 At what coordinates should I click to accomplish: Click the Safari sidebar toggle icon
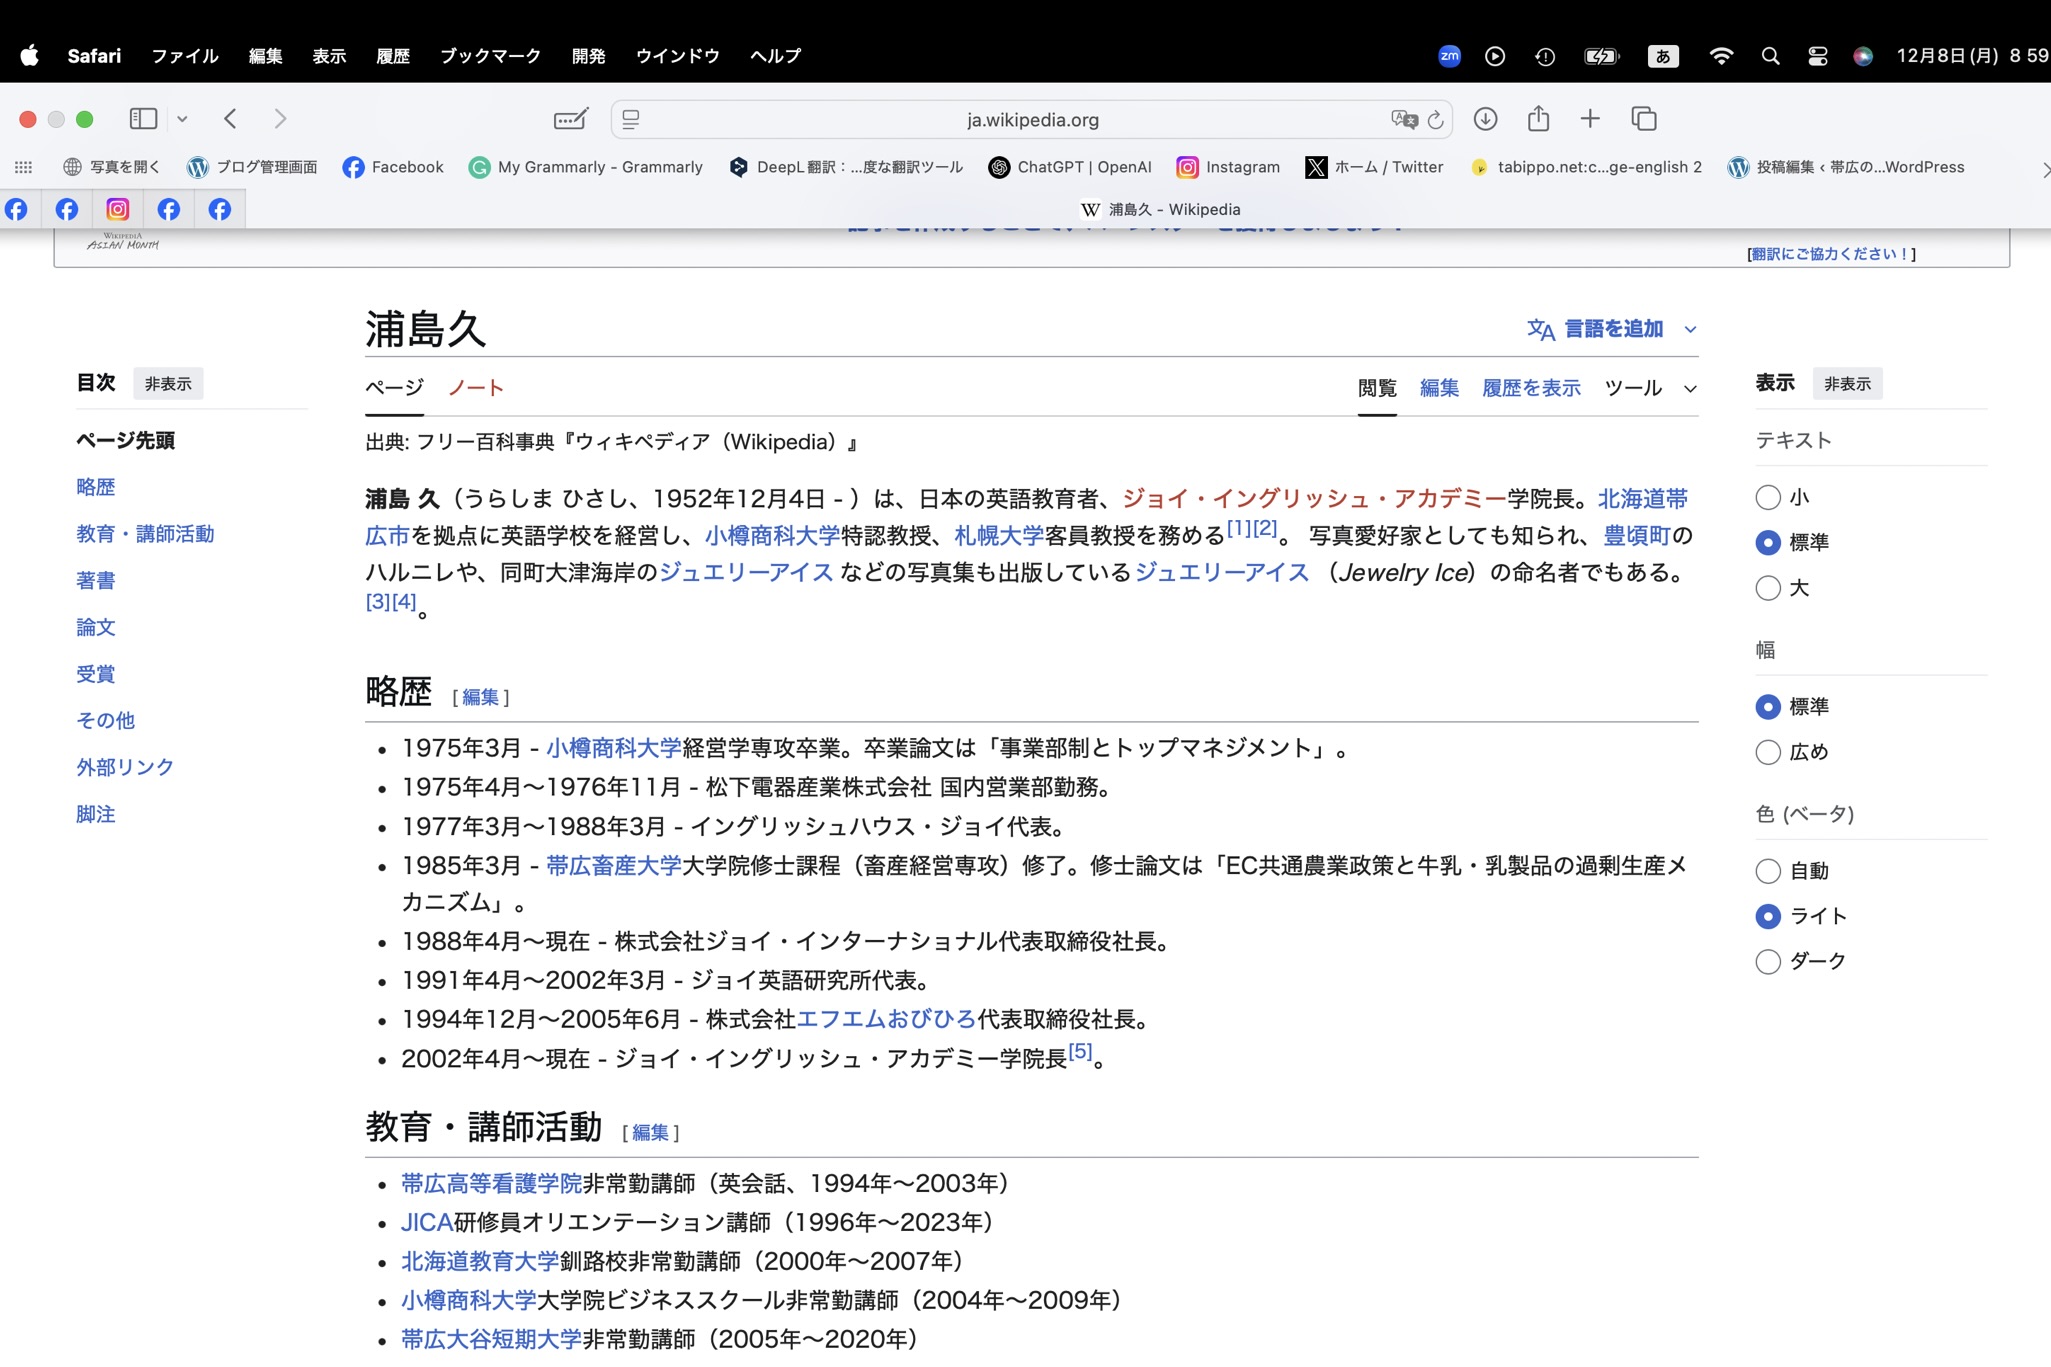(x=143, y=119)
